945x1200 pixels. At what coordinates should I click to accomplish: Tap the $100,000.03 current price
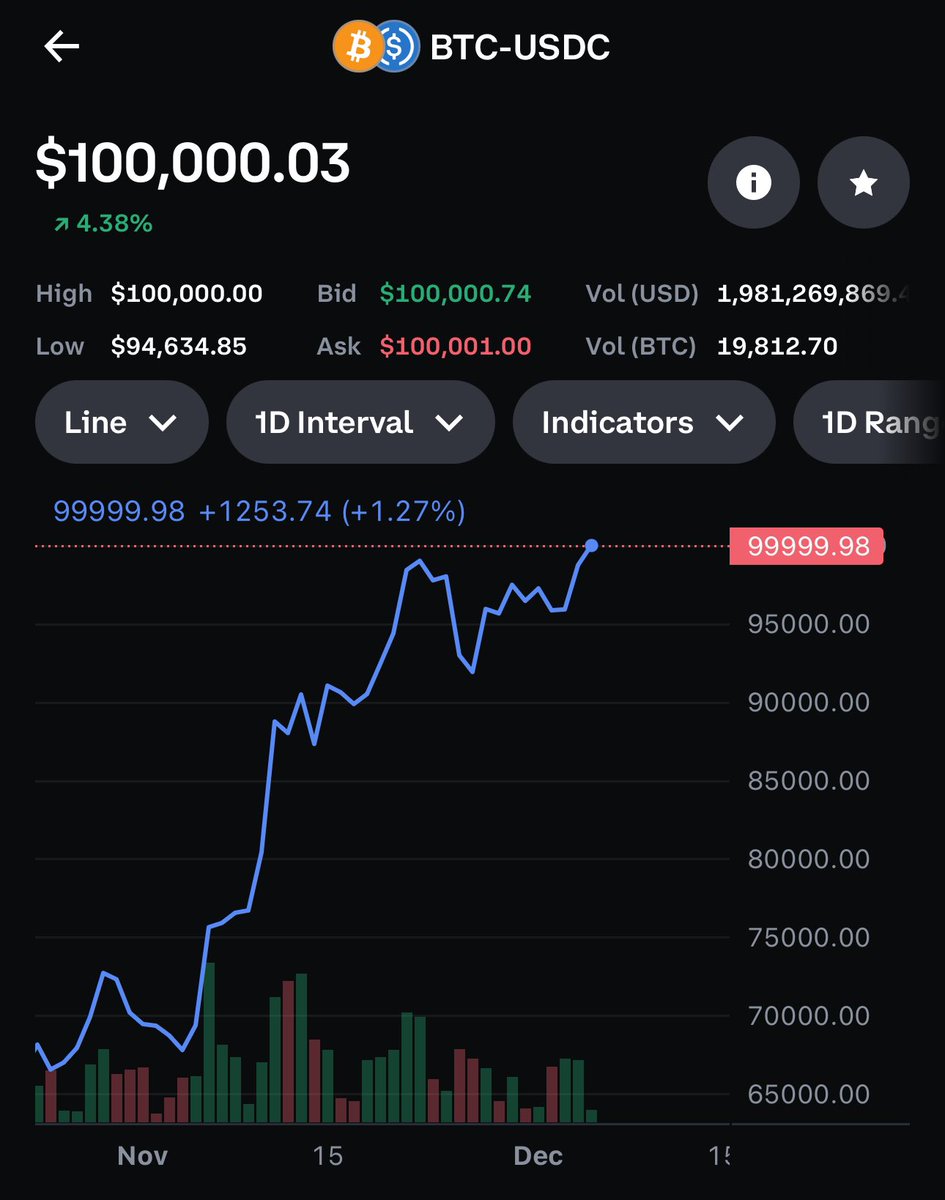click(x=193, y=163)
